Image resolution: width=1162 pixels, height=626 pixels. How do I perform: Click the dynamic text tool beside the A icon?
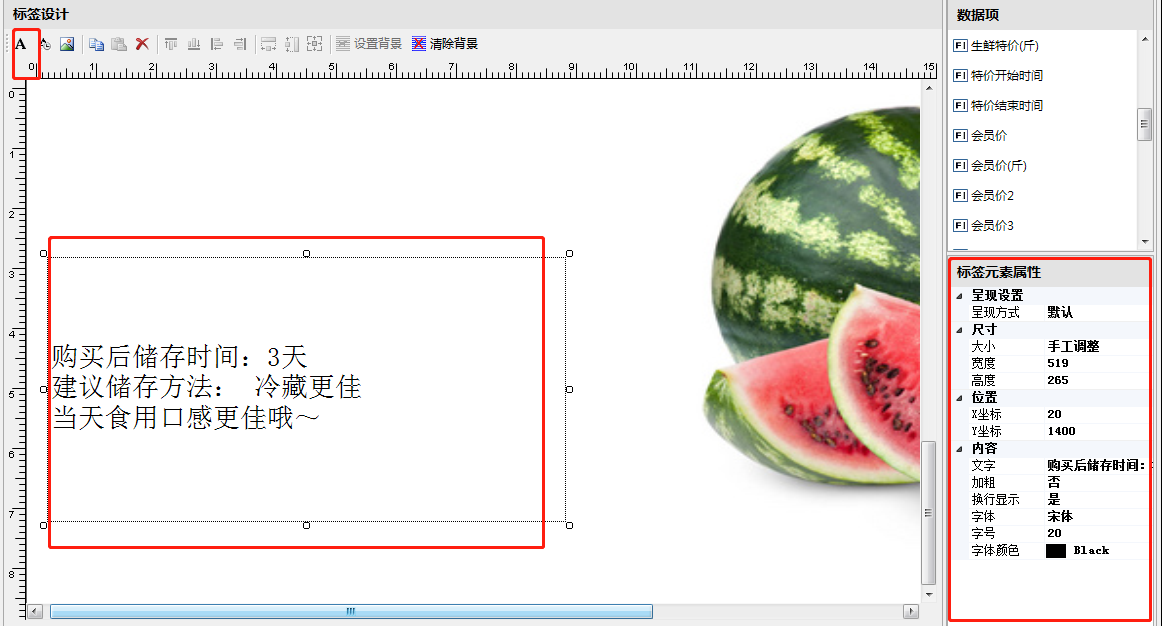(45, 44)
